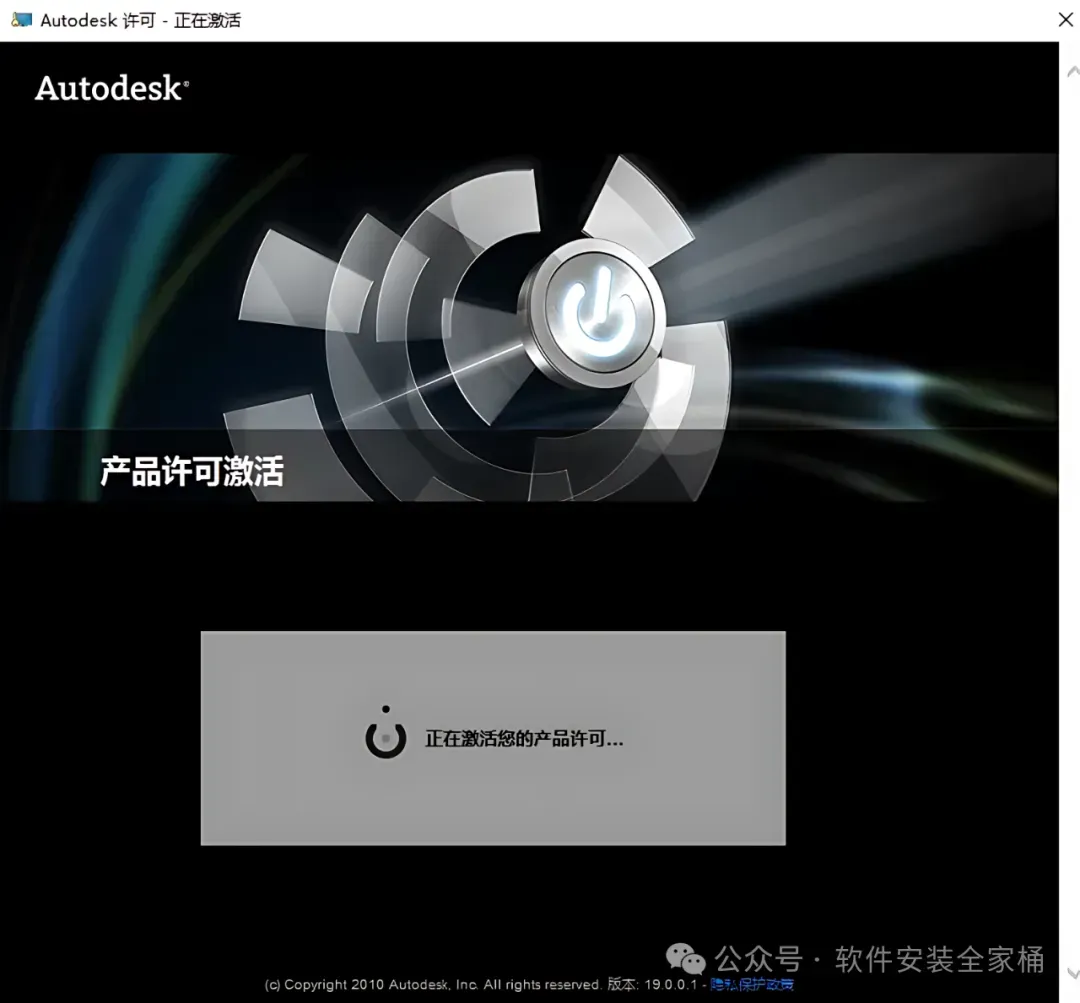Click the scrollbar down arrow

1073,973
